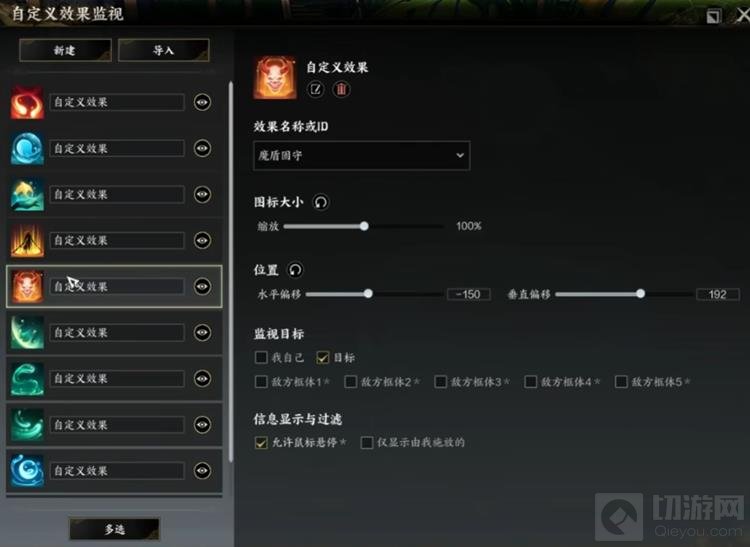This screenshot has height=547, width=750.
Task: Click the large demon face effect icon
Action: coord(275,77)
